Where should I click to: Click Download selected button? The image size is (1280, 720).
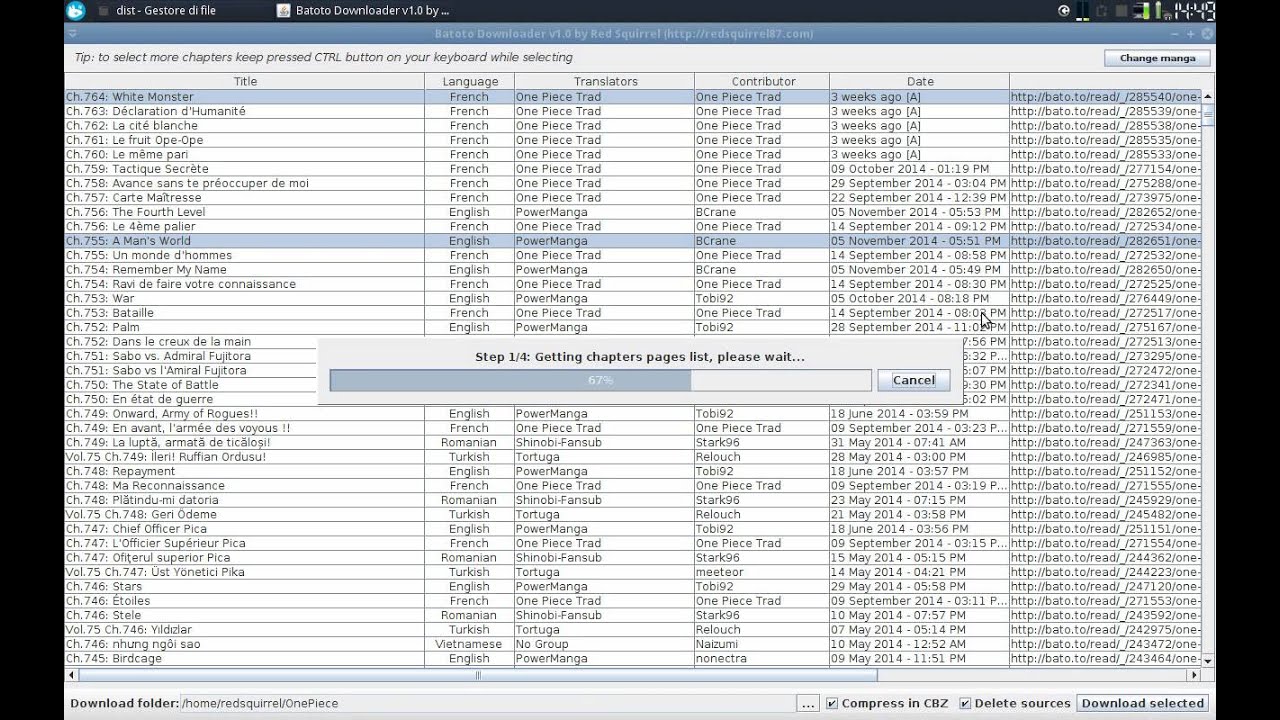point(1142,703)
